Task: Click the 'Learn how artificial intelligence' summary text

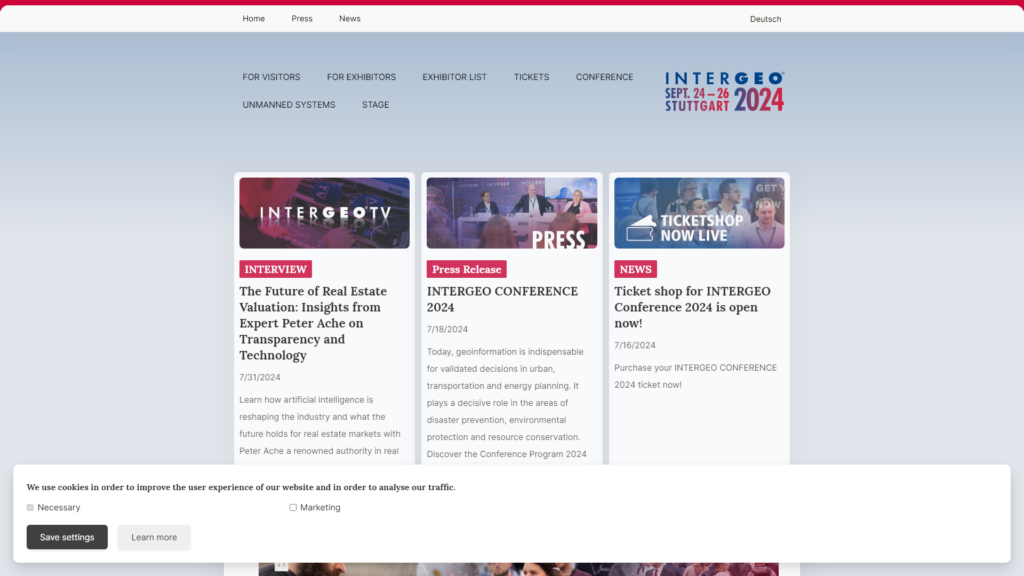Action: point(320,425)
